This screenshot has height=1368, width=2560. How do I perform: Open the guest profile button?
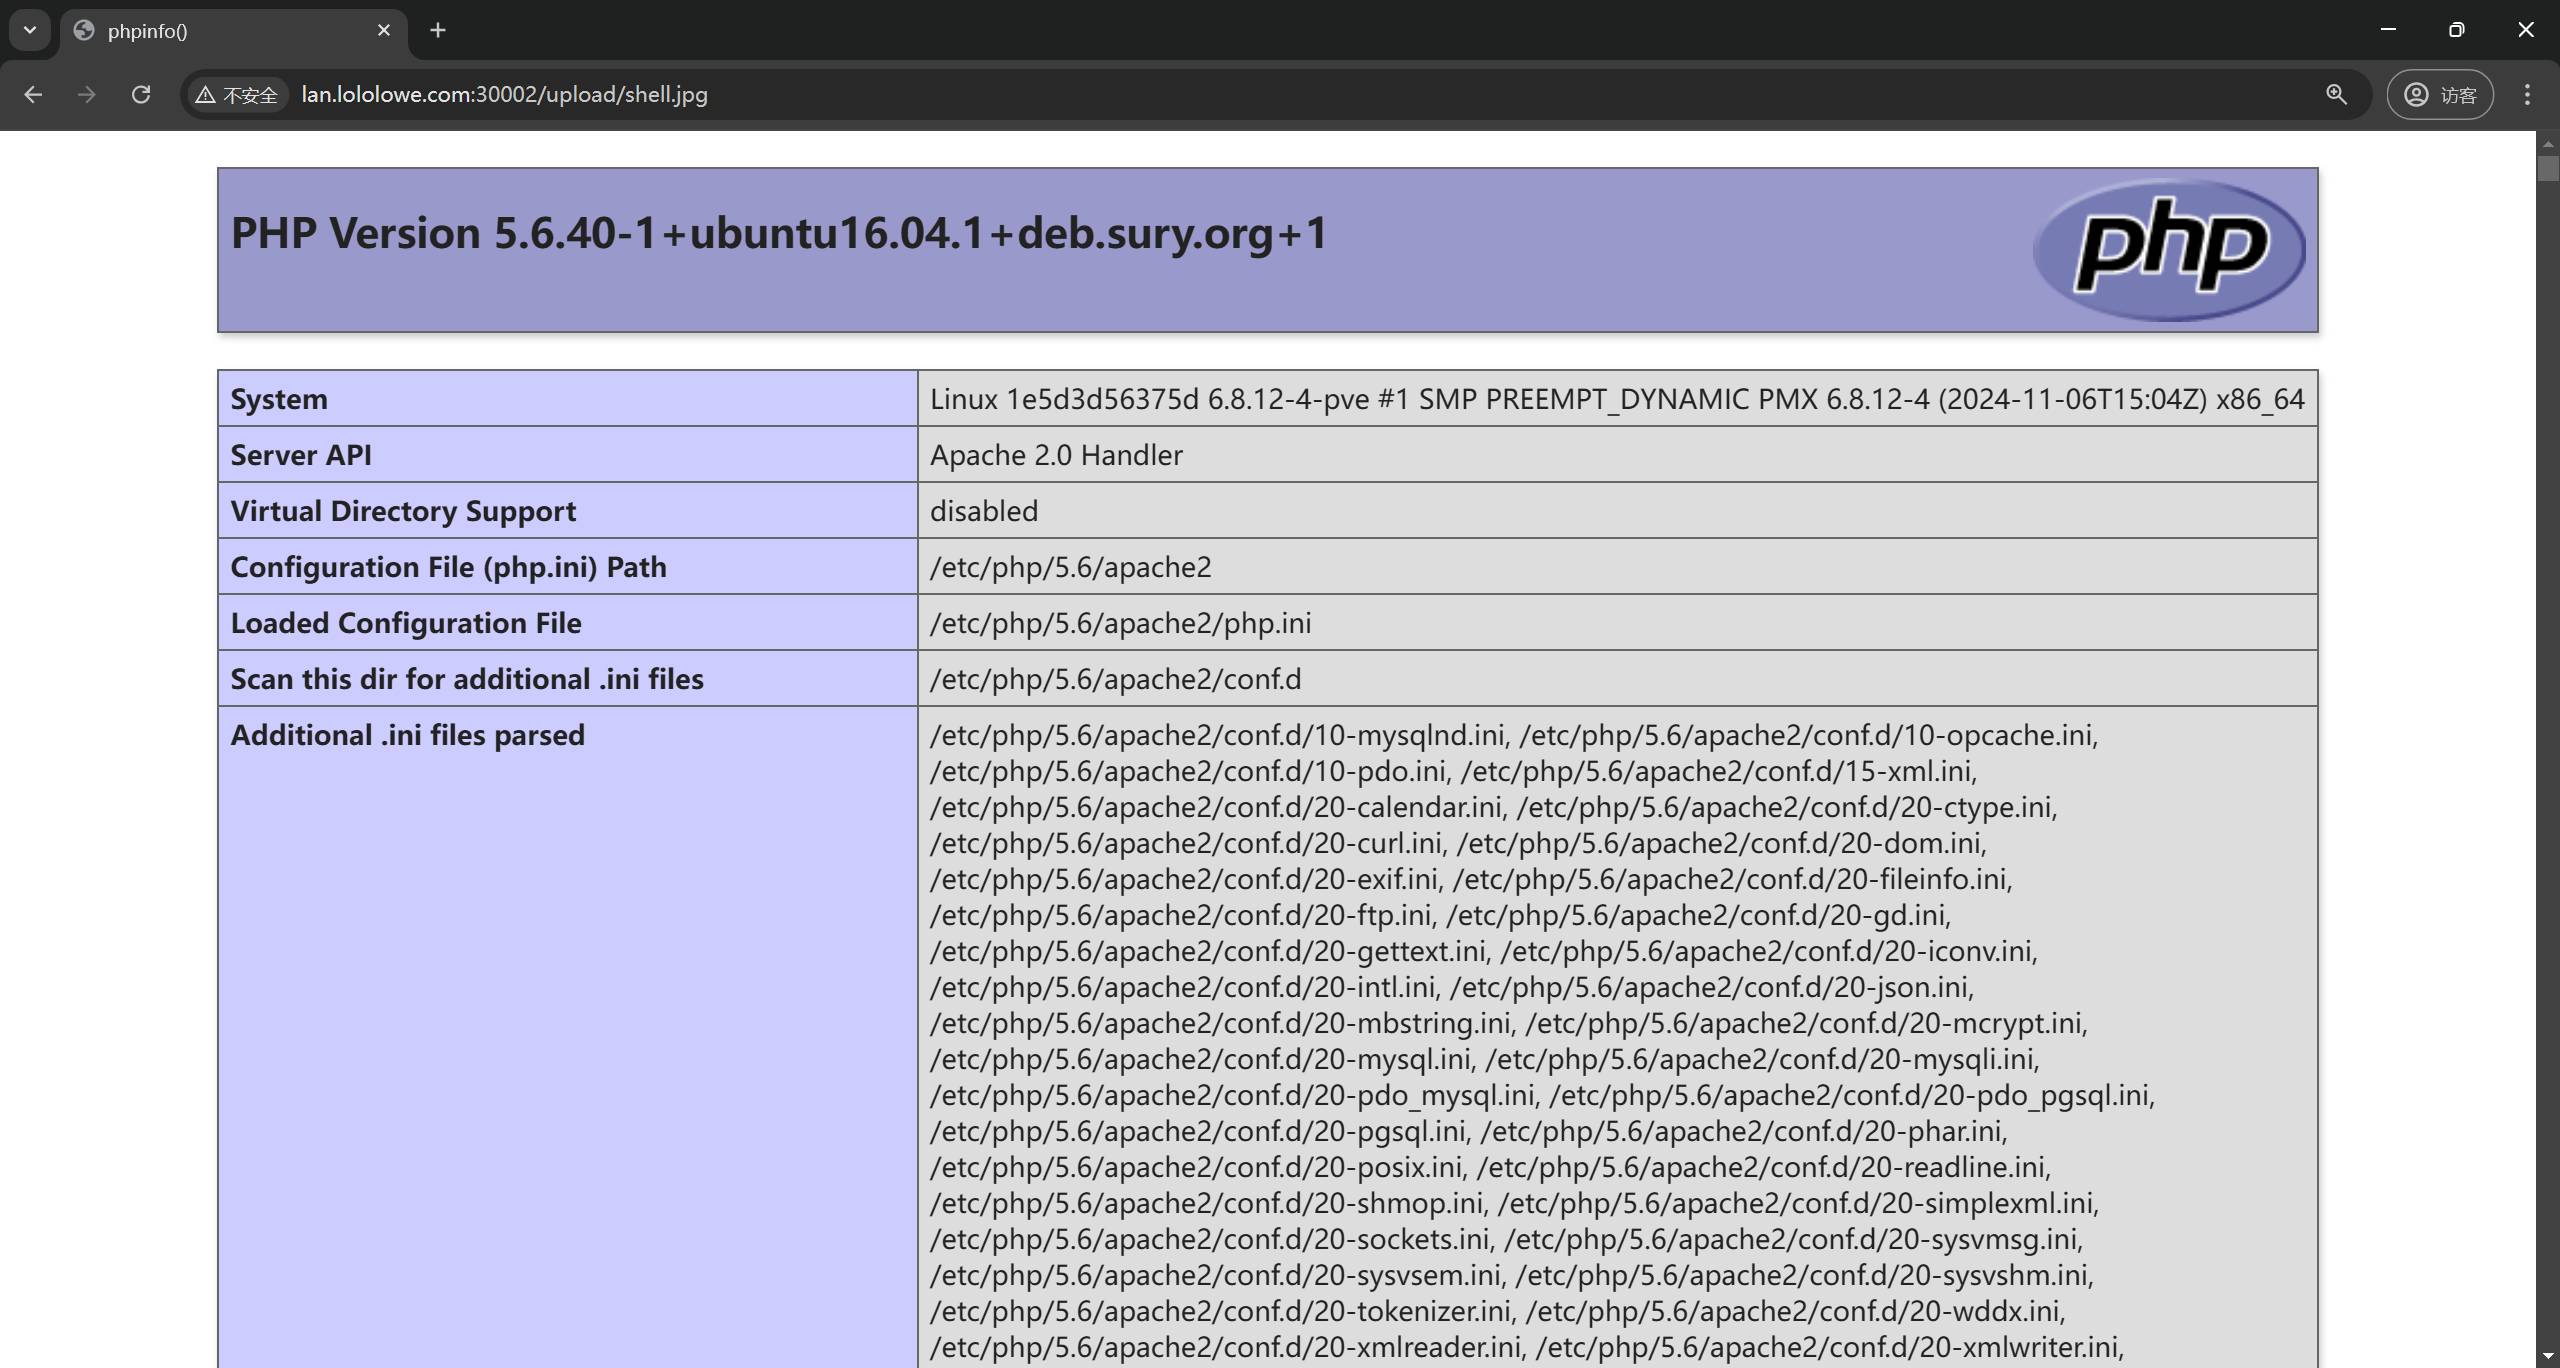tap(2439, 95)
